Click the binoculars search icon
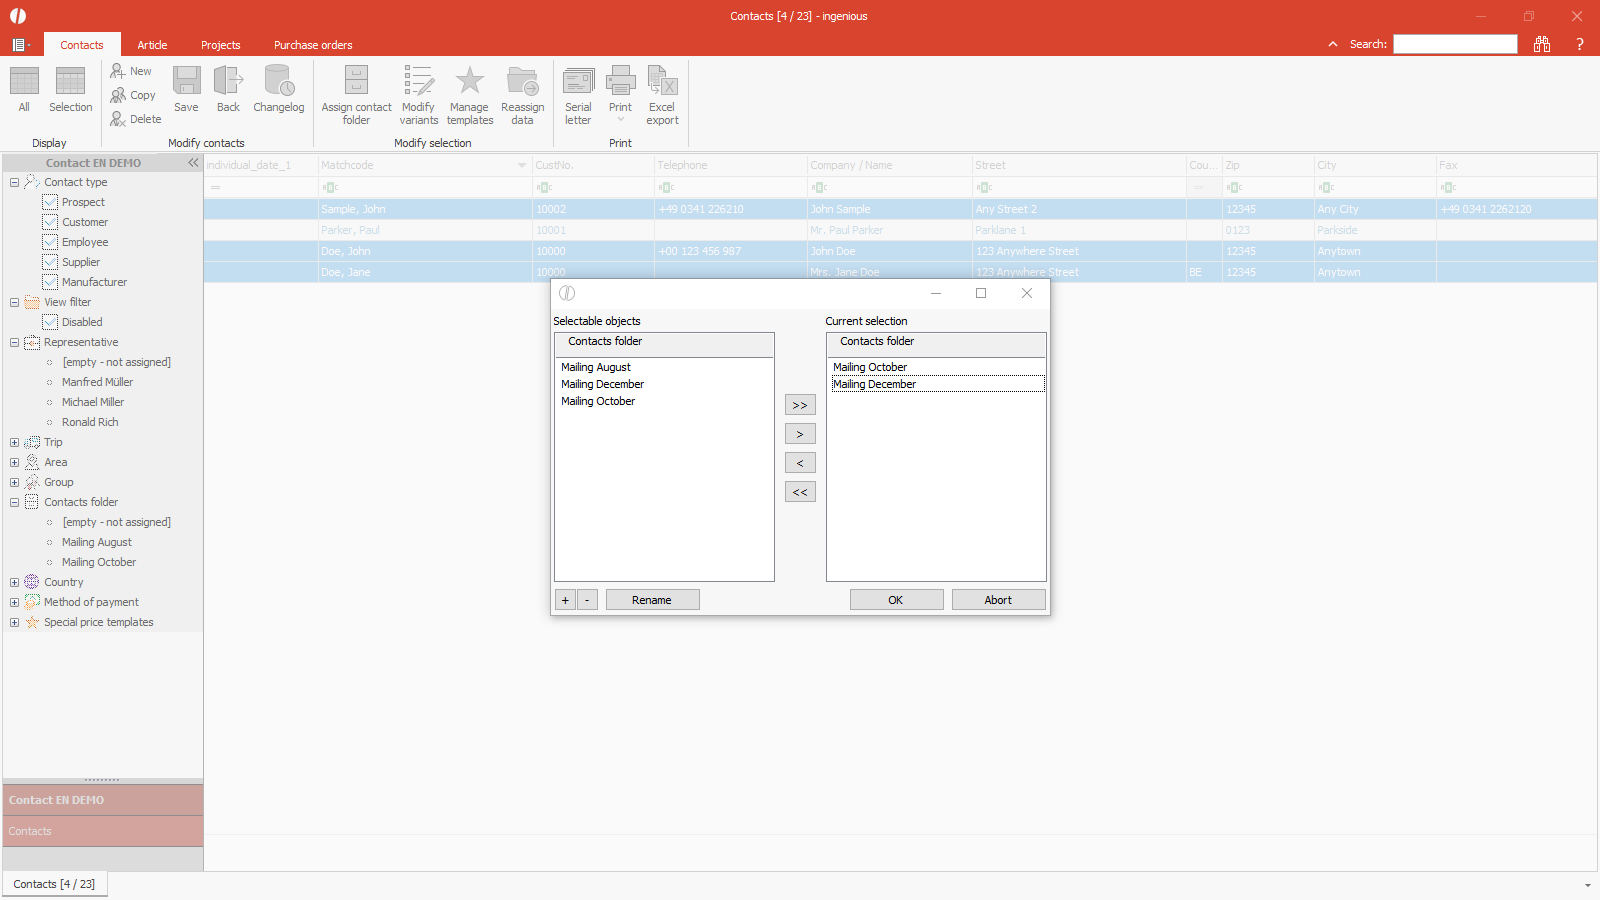Viewport: 1600px width, 900px height. point(1542,44)
